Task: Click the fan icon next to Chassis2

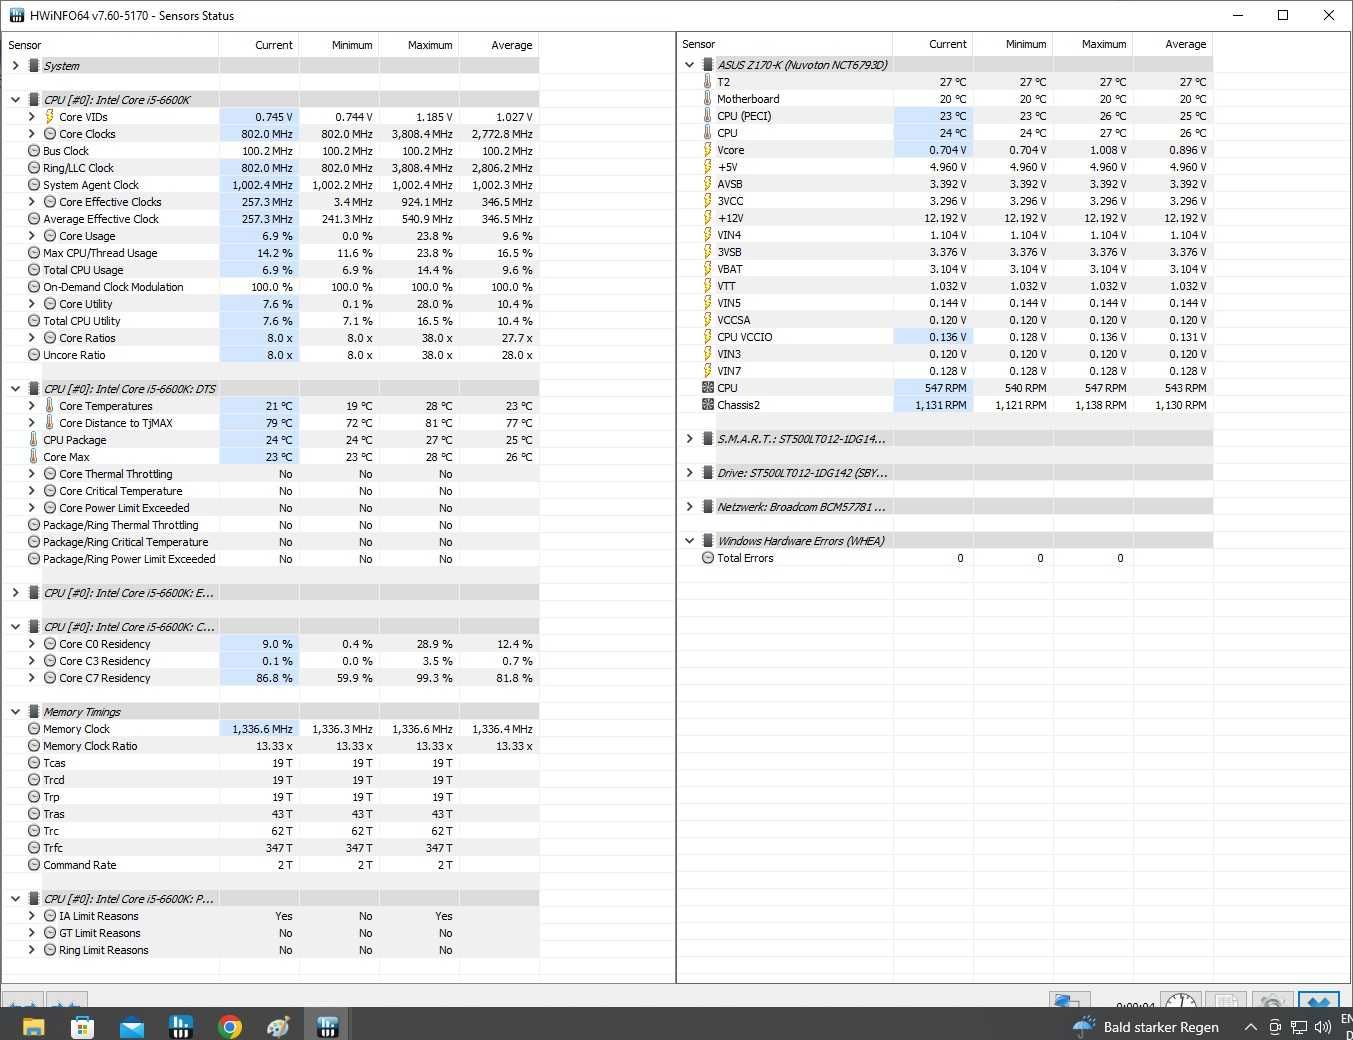Action: coord(707,405)
